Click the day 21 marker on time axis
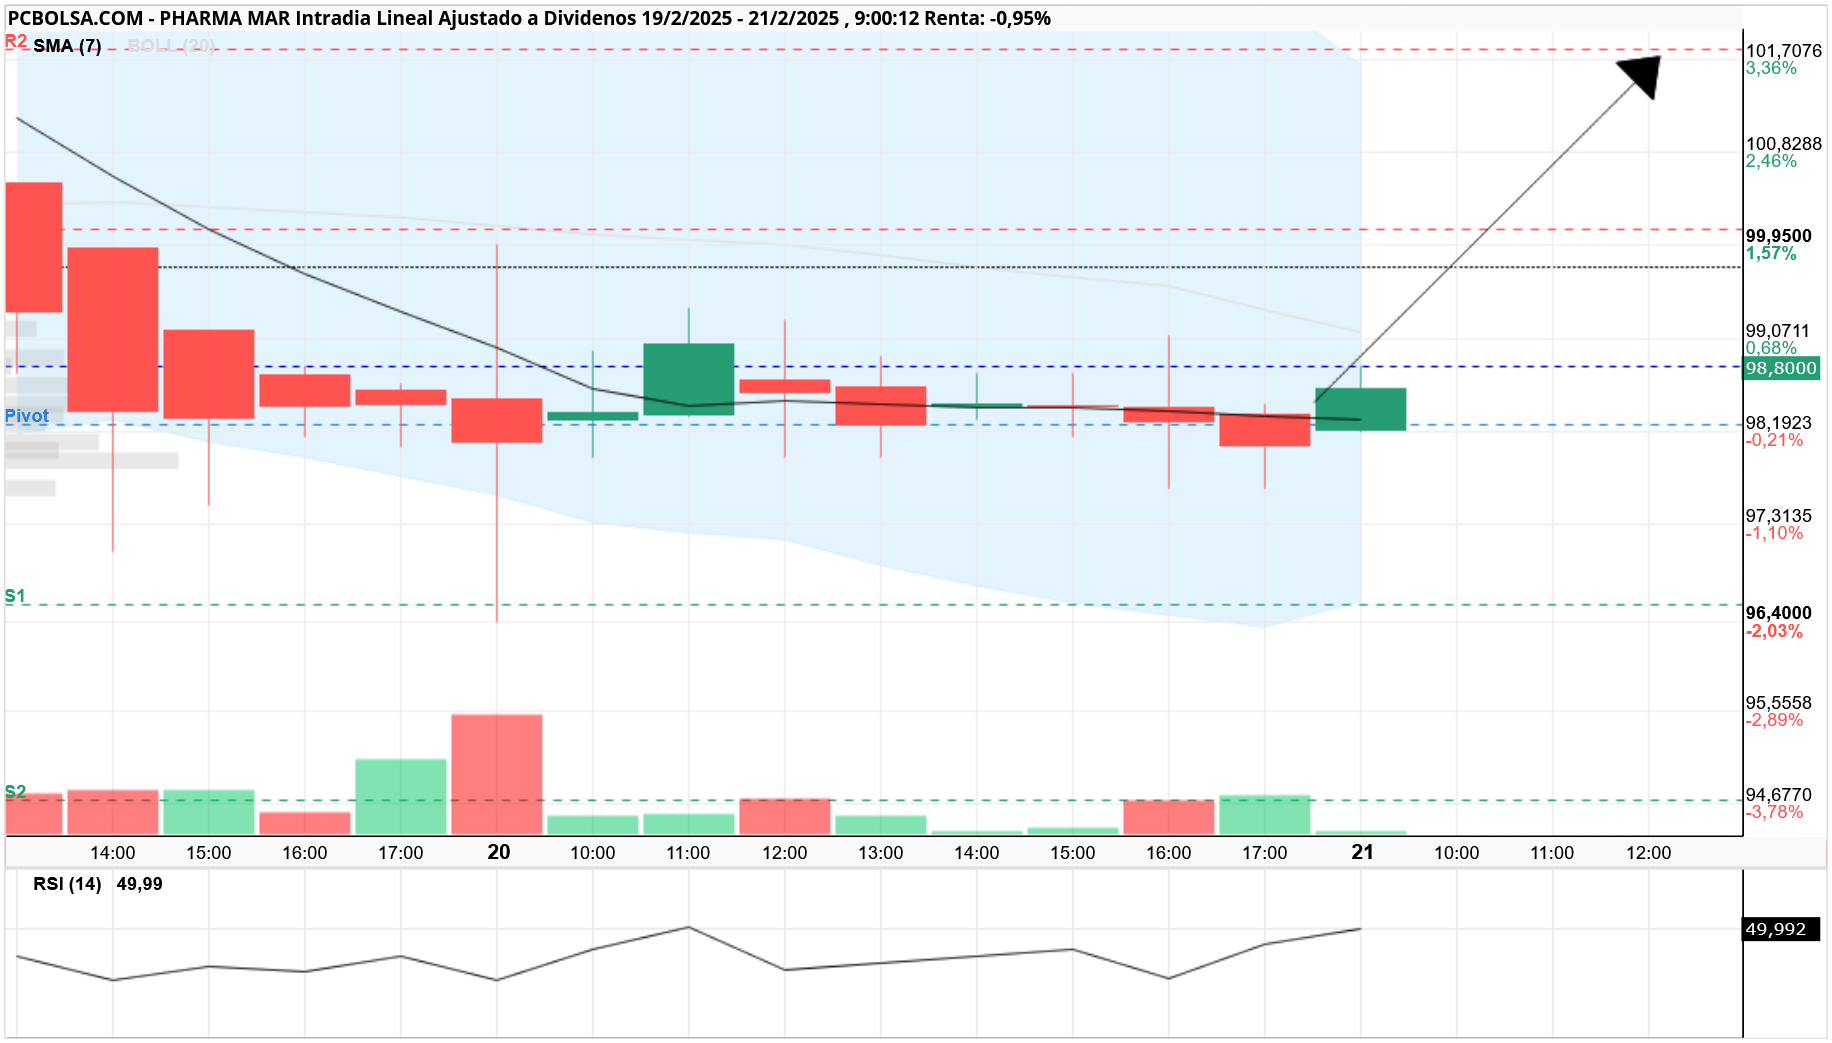 tap(1362, 852)
